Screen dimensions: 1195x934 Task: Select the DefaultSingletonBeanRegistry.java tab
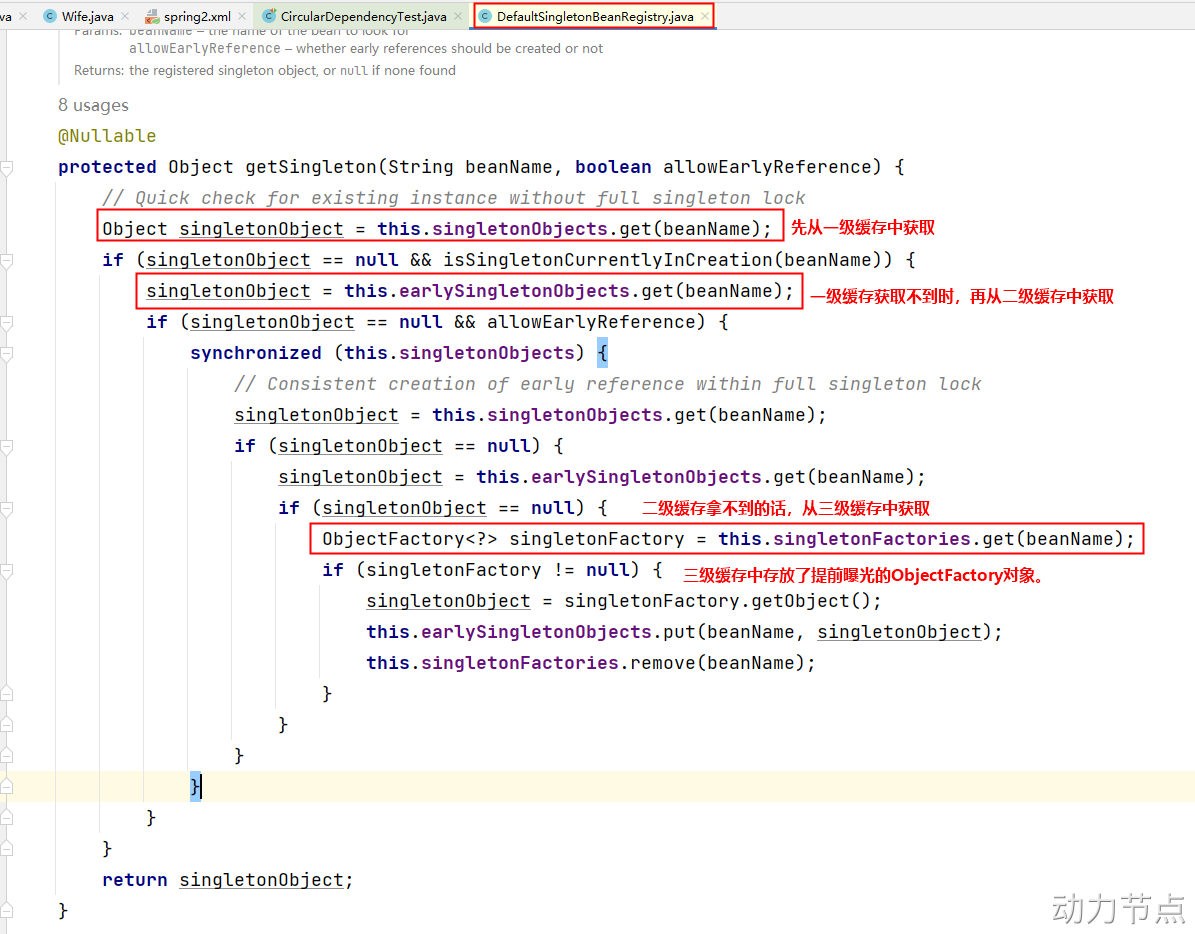click(594, 16)
